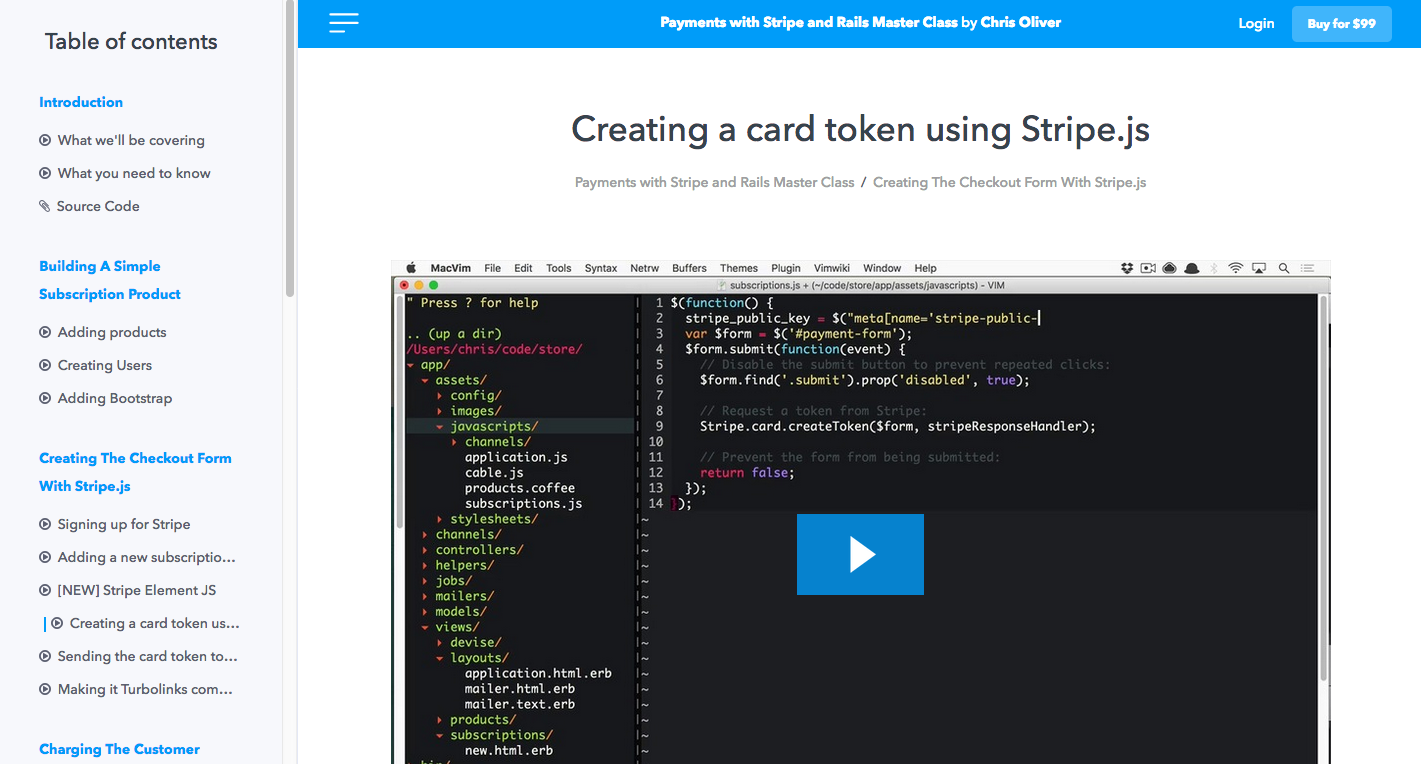
Task: Open the Chris Oliver author link
Action: click(1021, 22)
